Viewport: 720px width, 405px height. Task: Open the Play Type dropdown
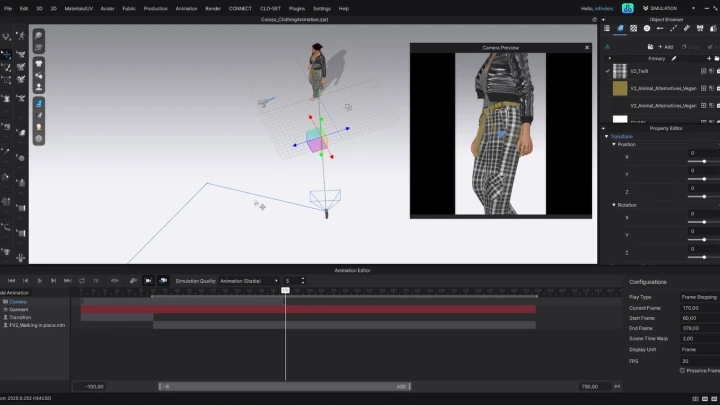(x=699, y=297)
